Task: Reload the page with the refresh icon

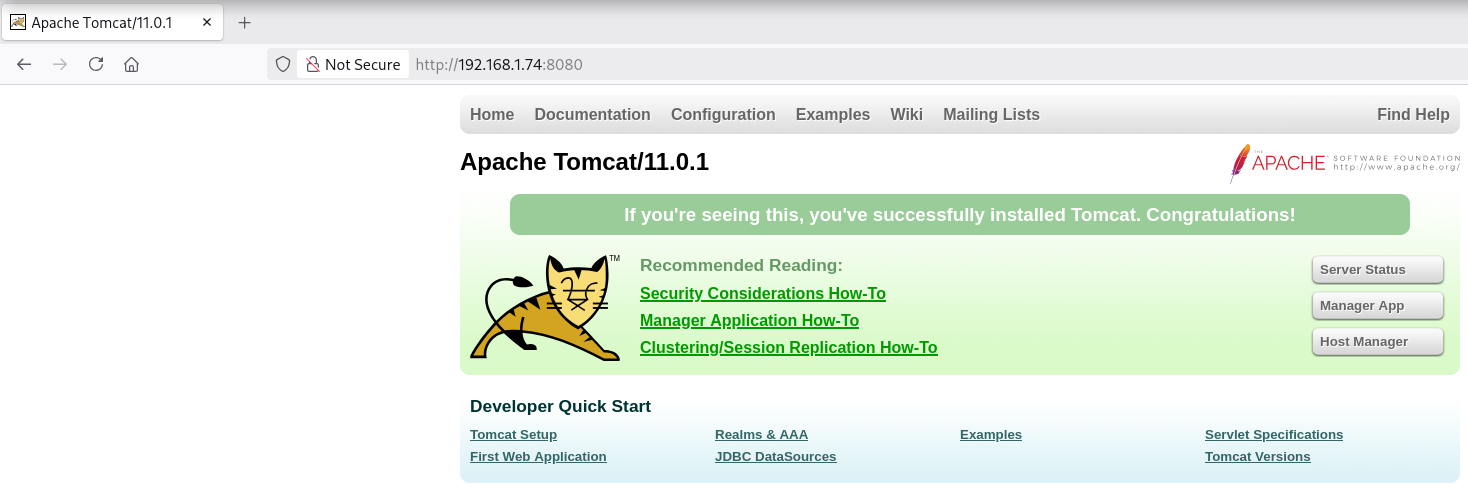Action: click(96, 64)
